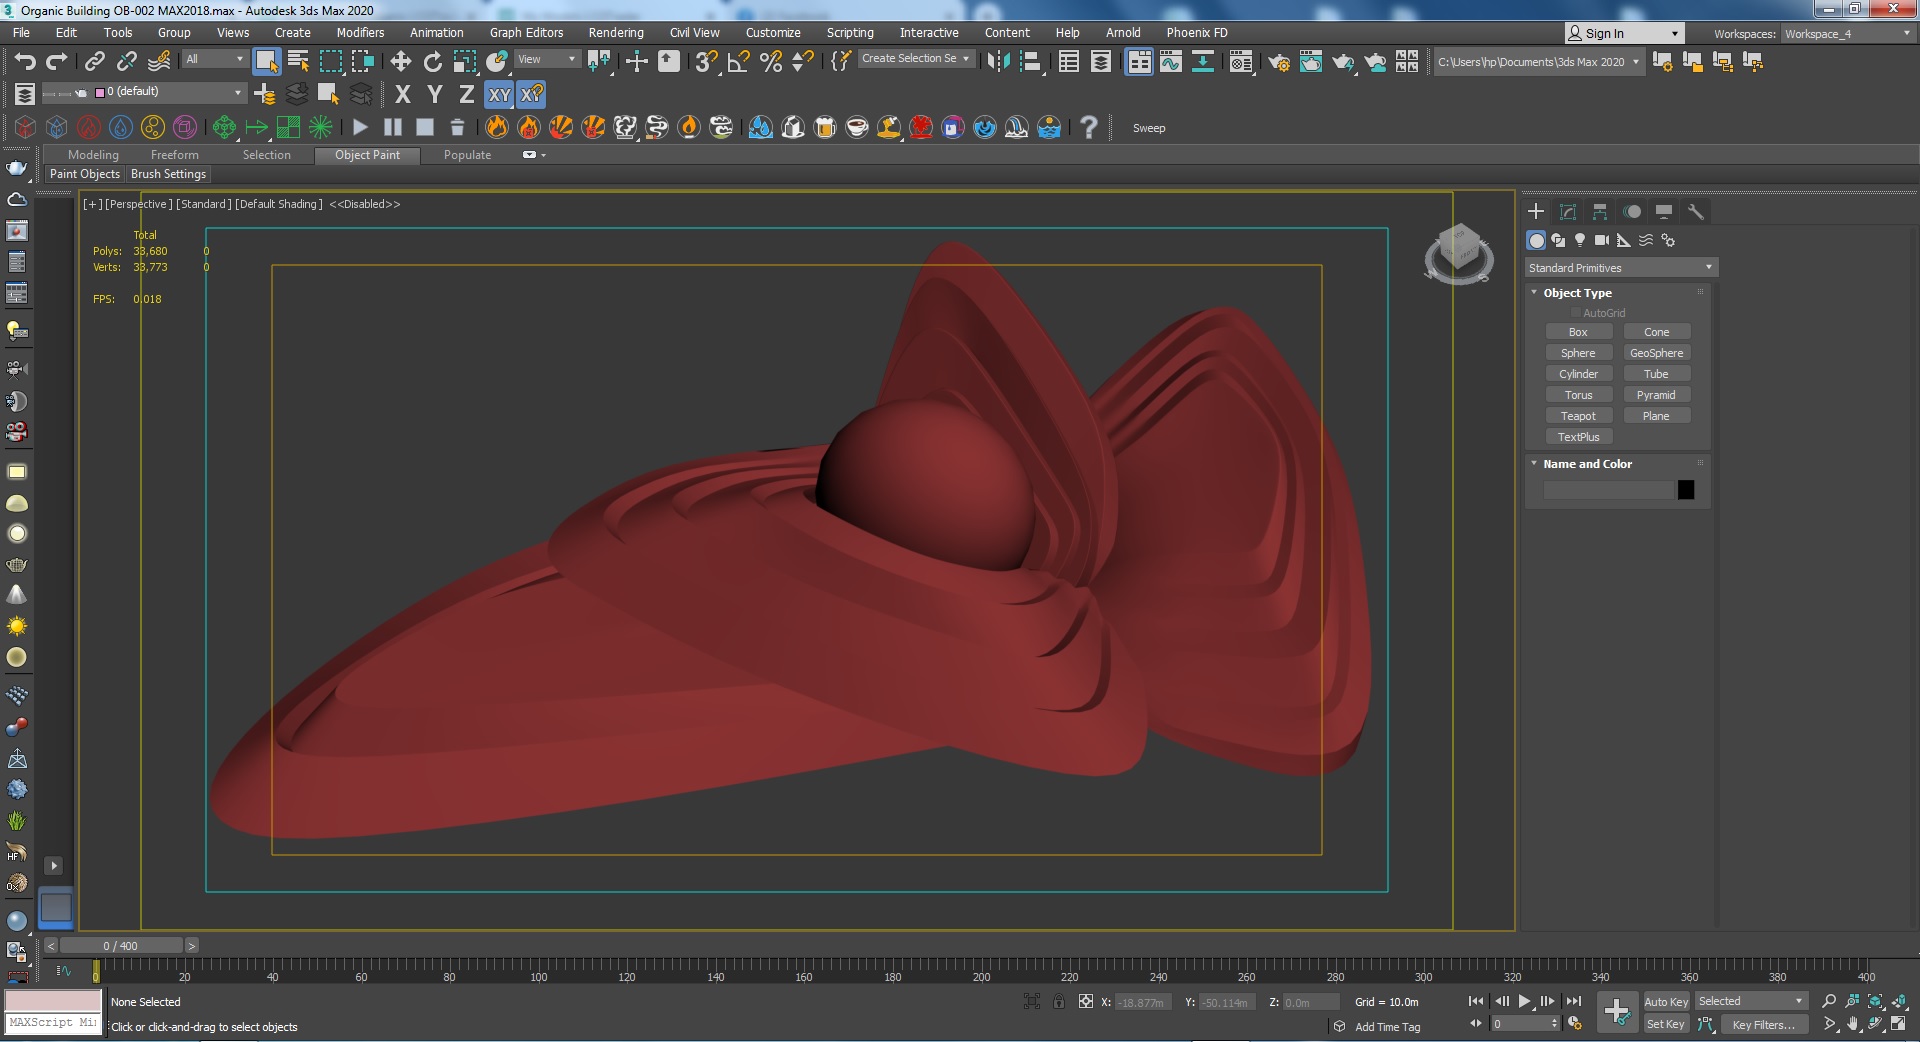Select the Rotate tool icon
The width and height of the screenshot is (1920, 1042).
433,62
